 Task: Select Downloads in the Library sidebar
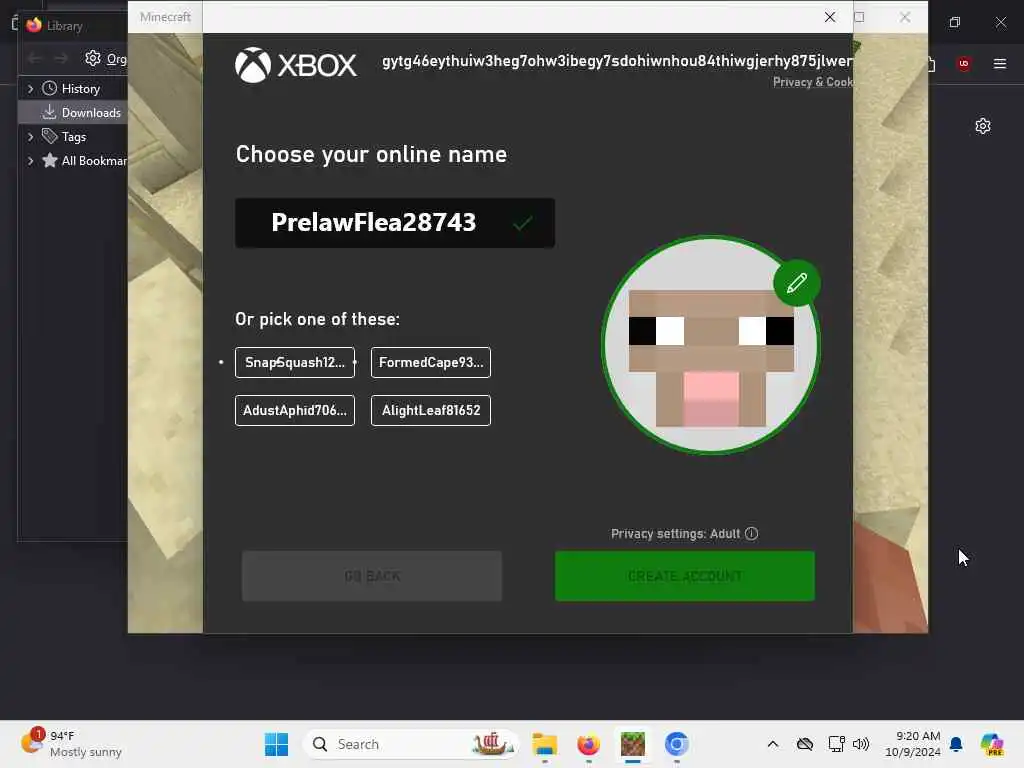click(x=73, y=113)
